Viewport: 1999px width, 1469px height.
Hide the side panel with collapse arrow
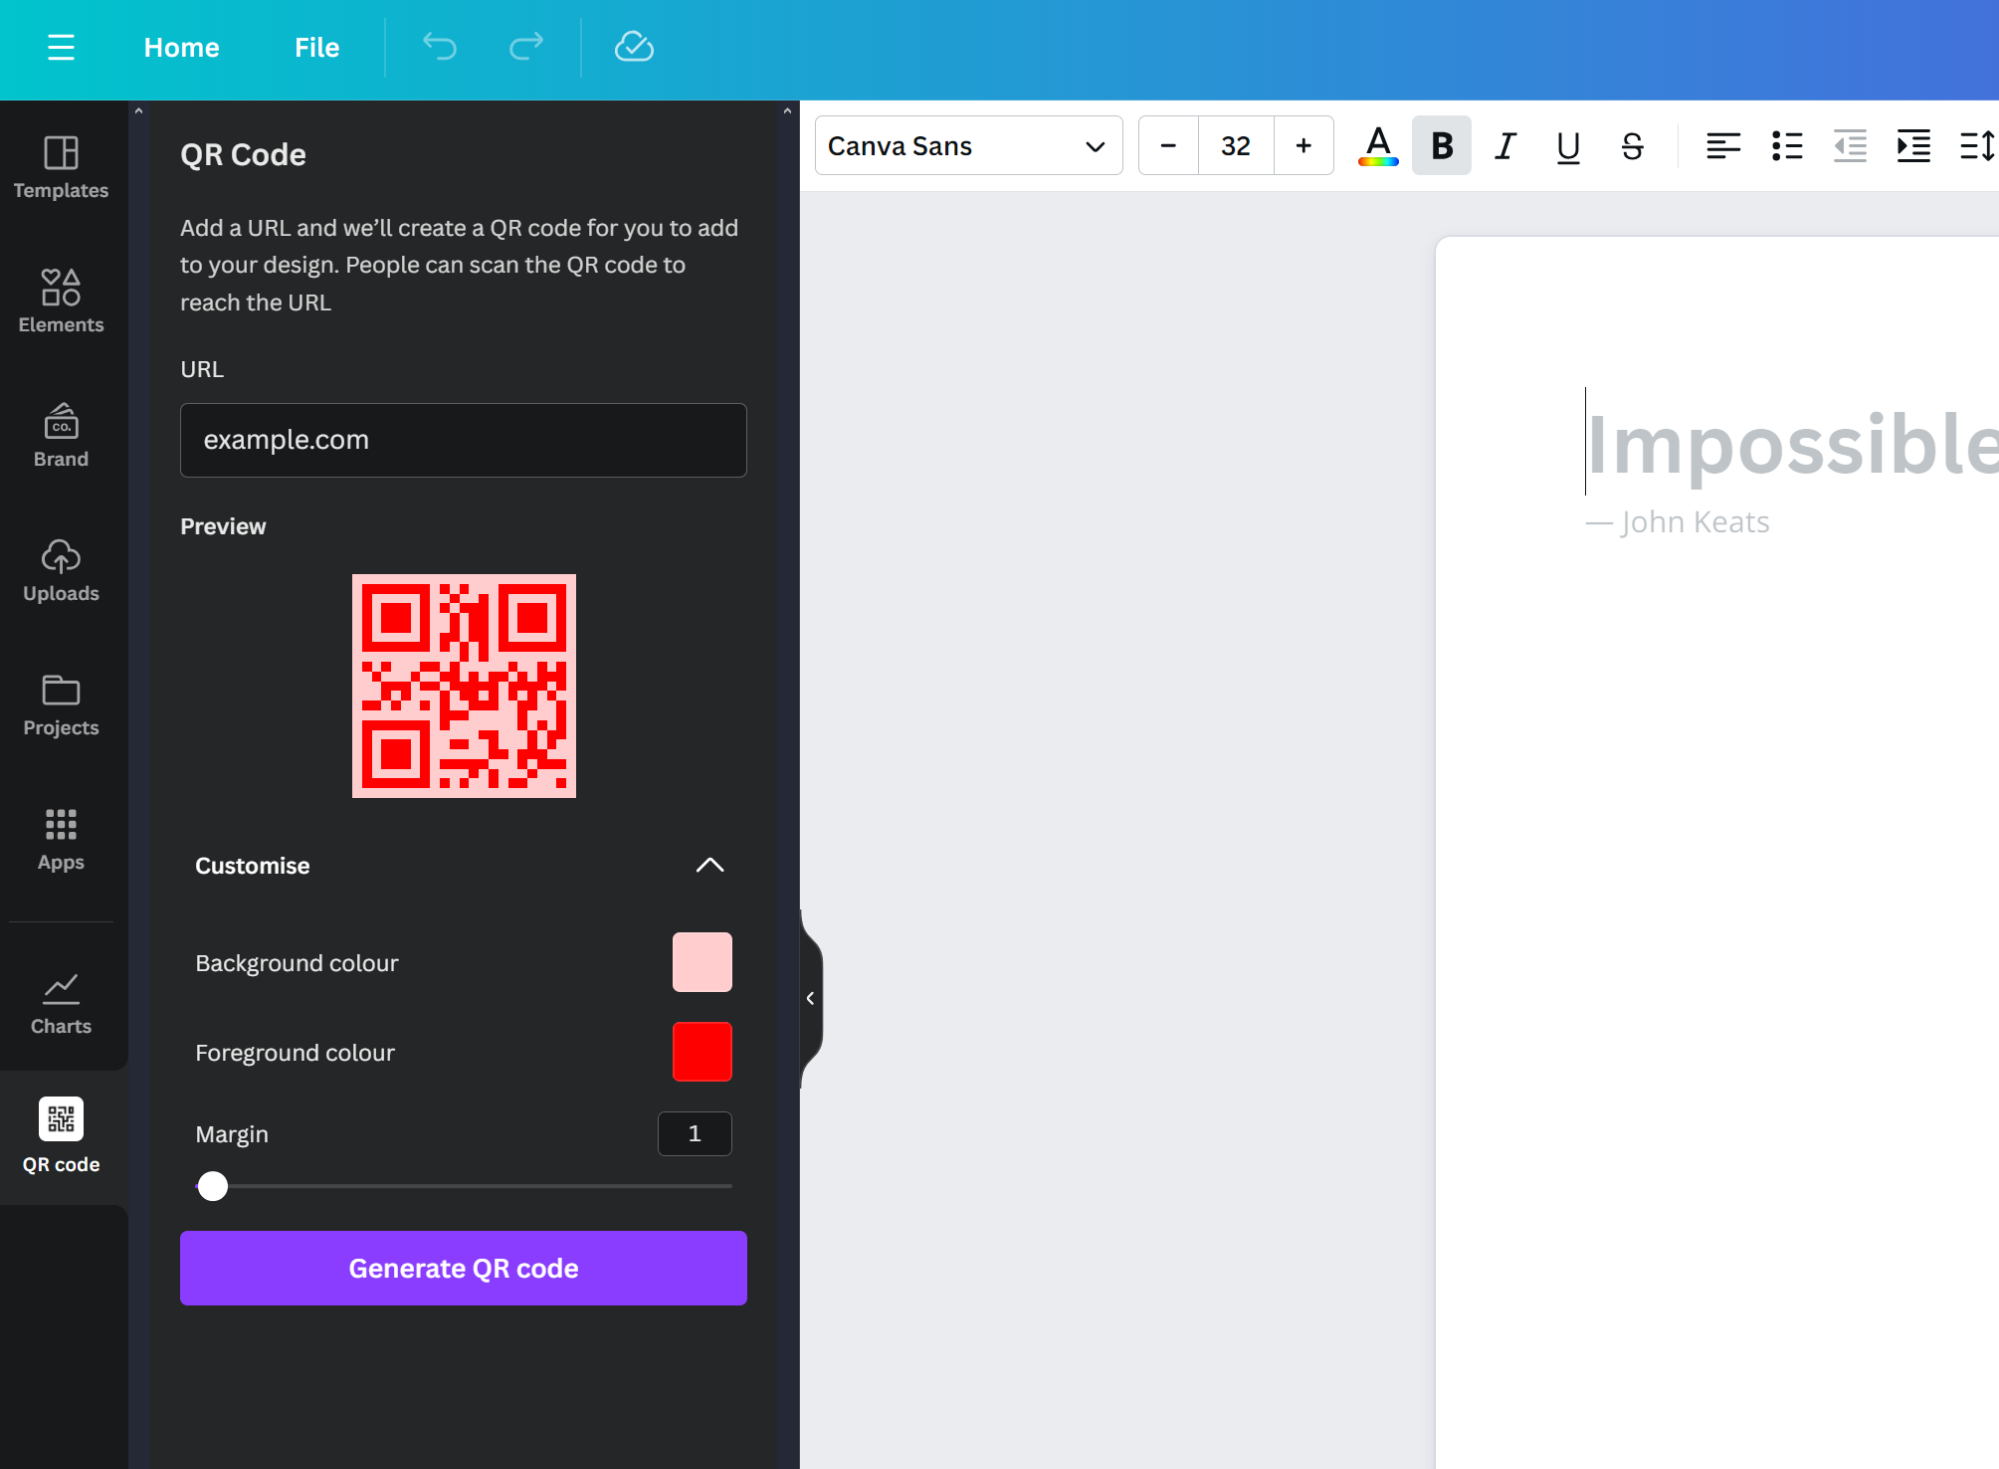click(810, 998)
